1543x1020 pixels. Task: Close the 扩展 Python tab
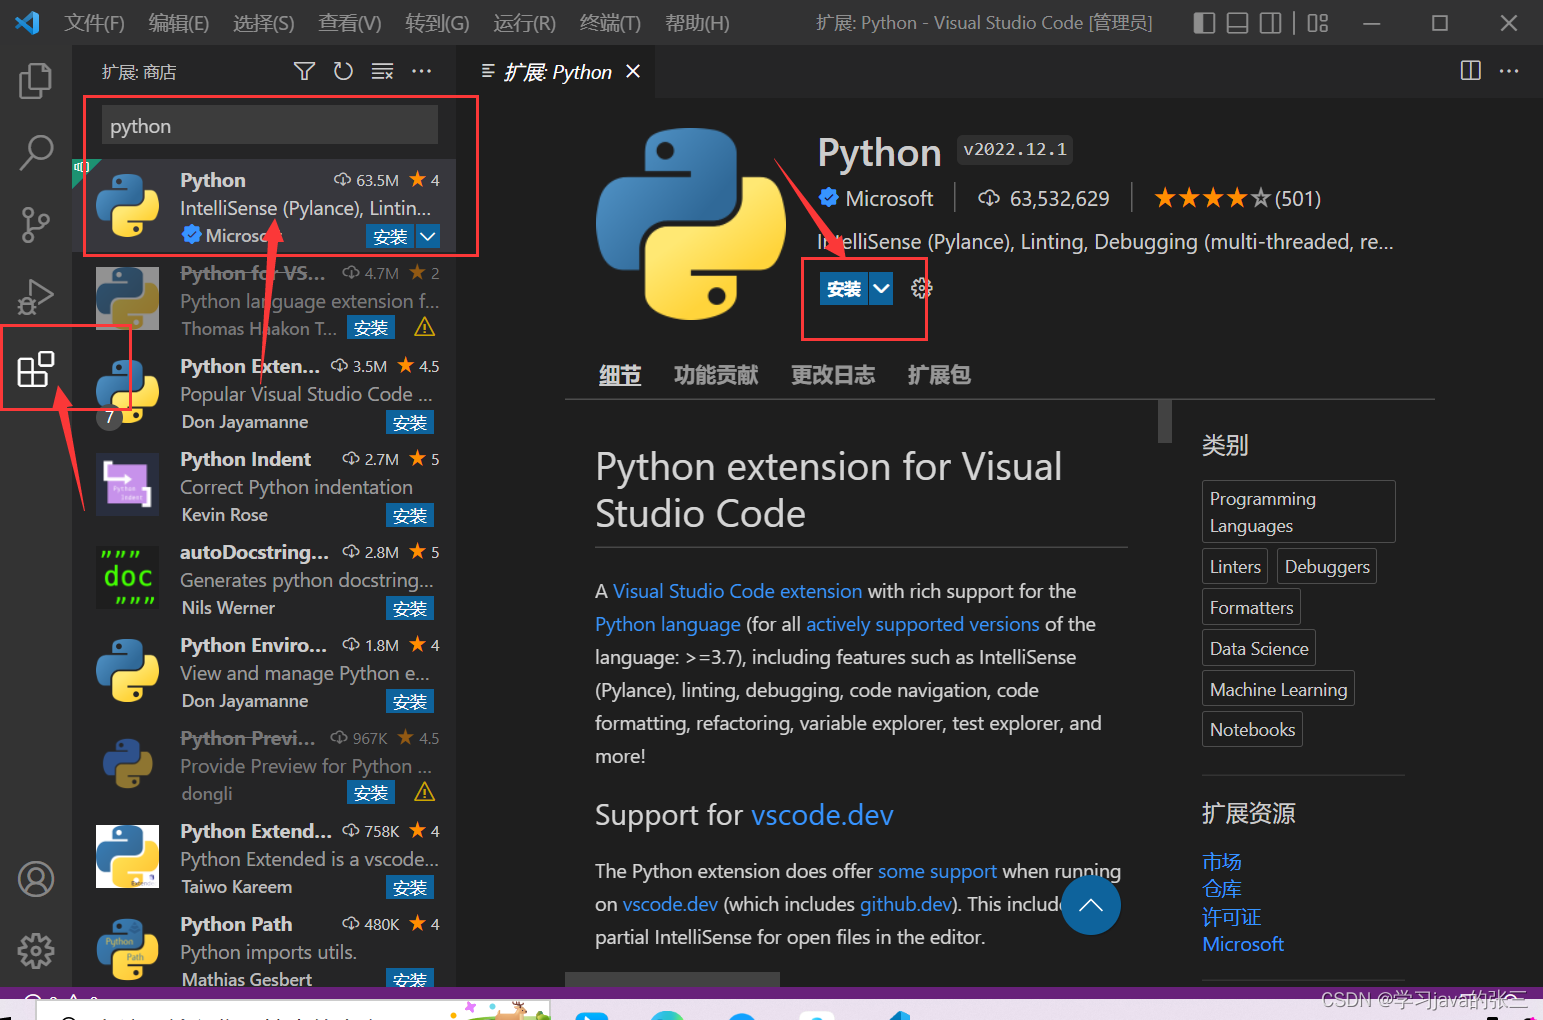point(632,71)
